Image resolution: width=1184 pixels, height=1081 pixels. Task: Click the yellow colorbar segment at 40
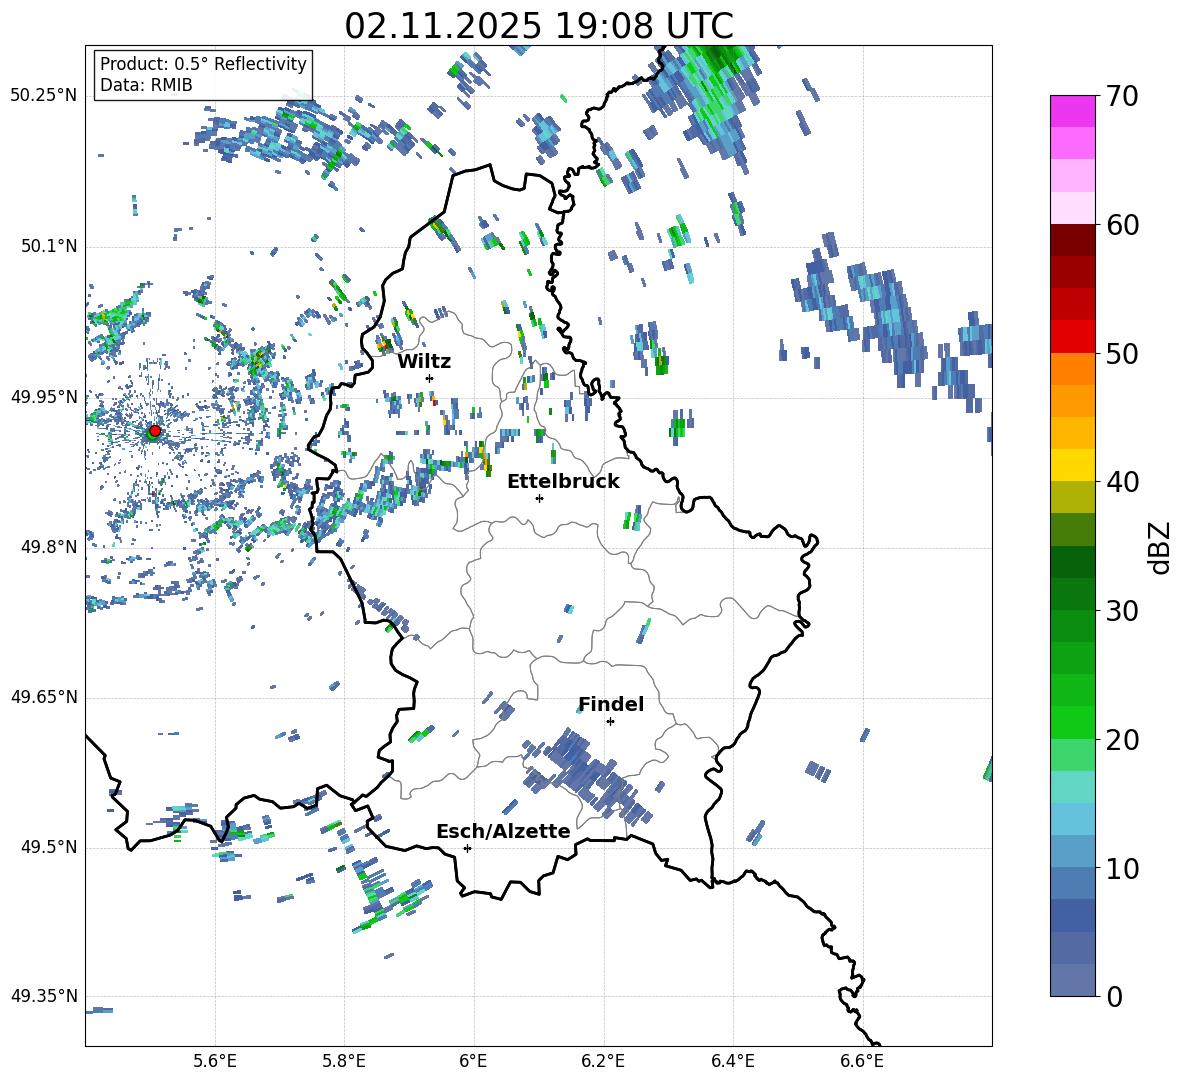point(1072,464)
